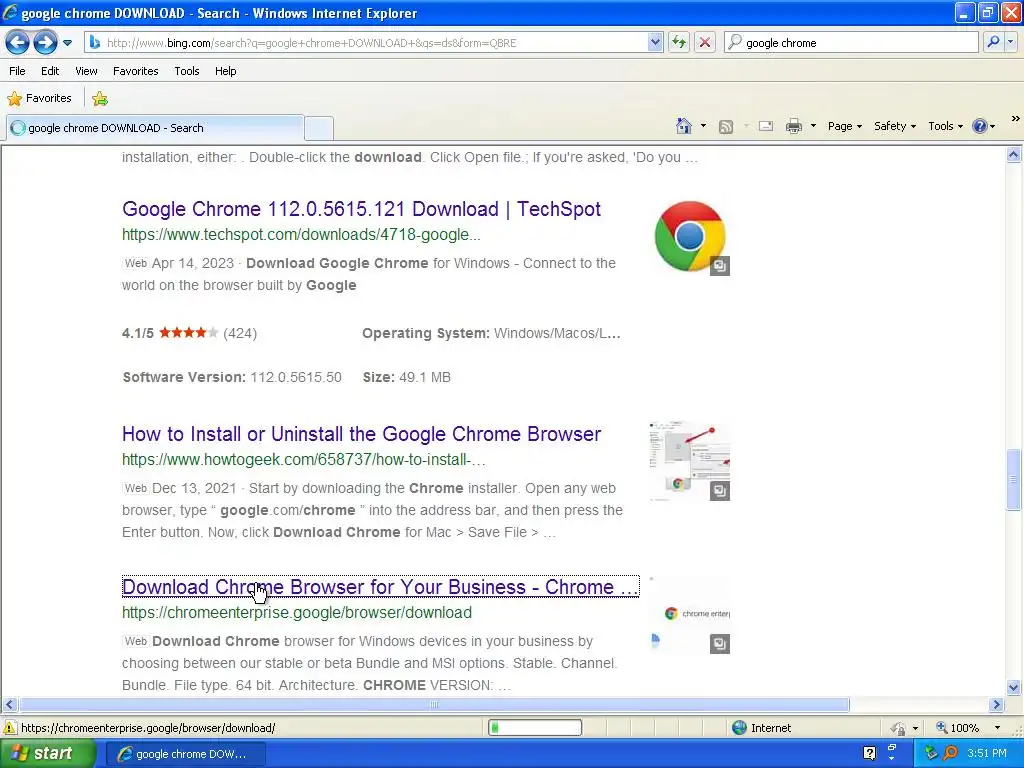Open the Safety dropdown menu
Viewport: 1024px width, 768px height.
[895, 126]
